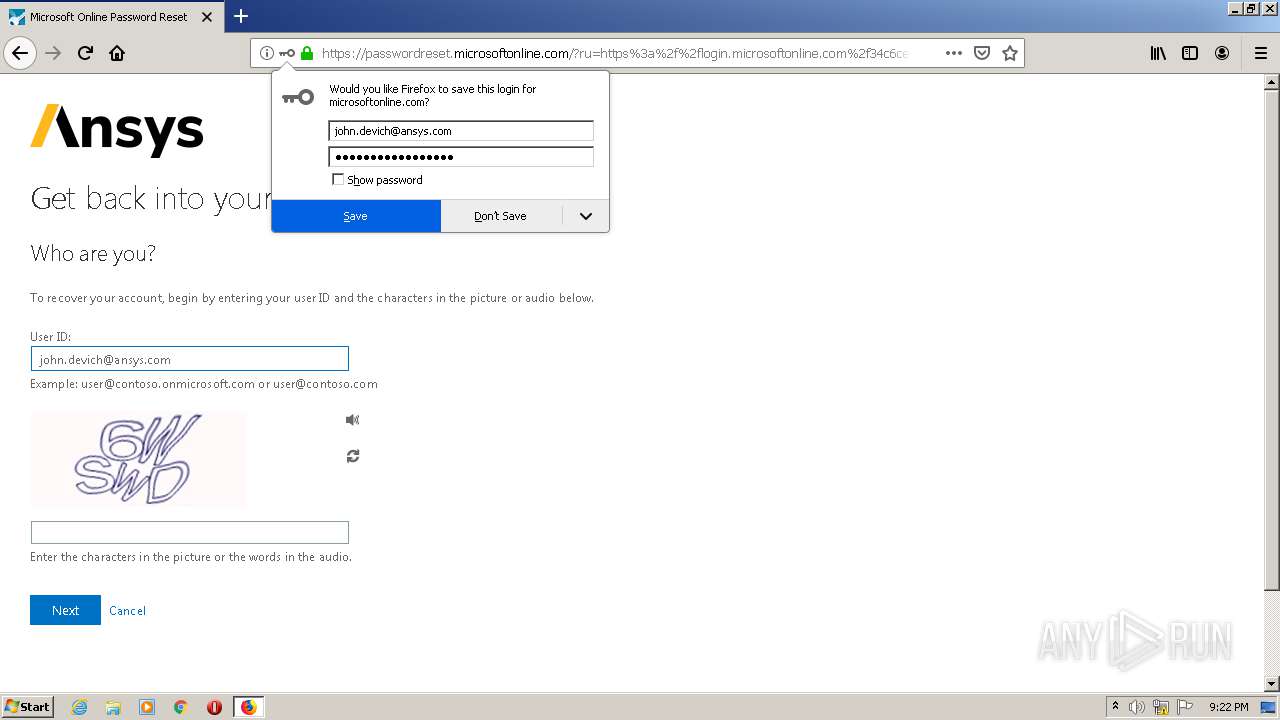This screenshot has width=1280, height=720.
Task: Choose Don't Save for this login
Action: pyautogui.click(x=501, y=216)
